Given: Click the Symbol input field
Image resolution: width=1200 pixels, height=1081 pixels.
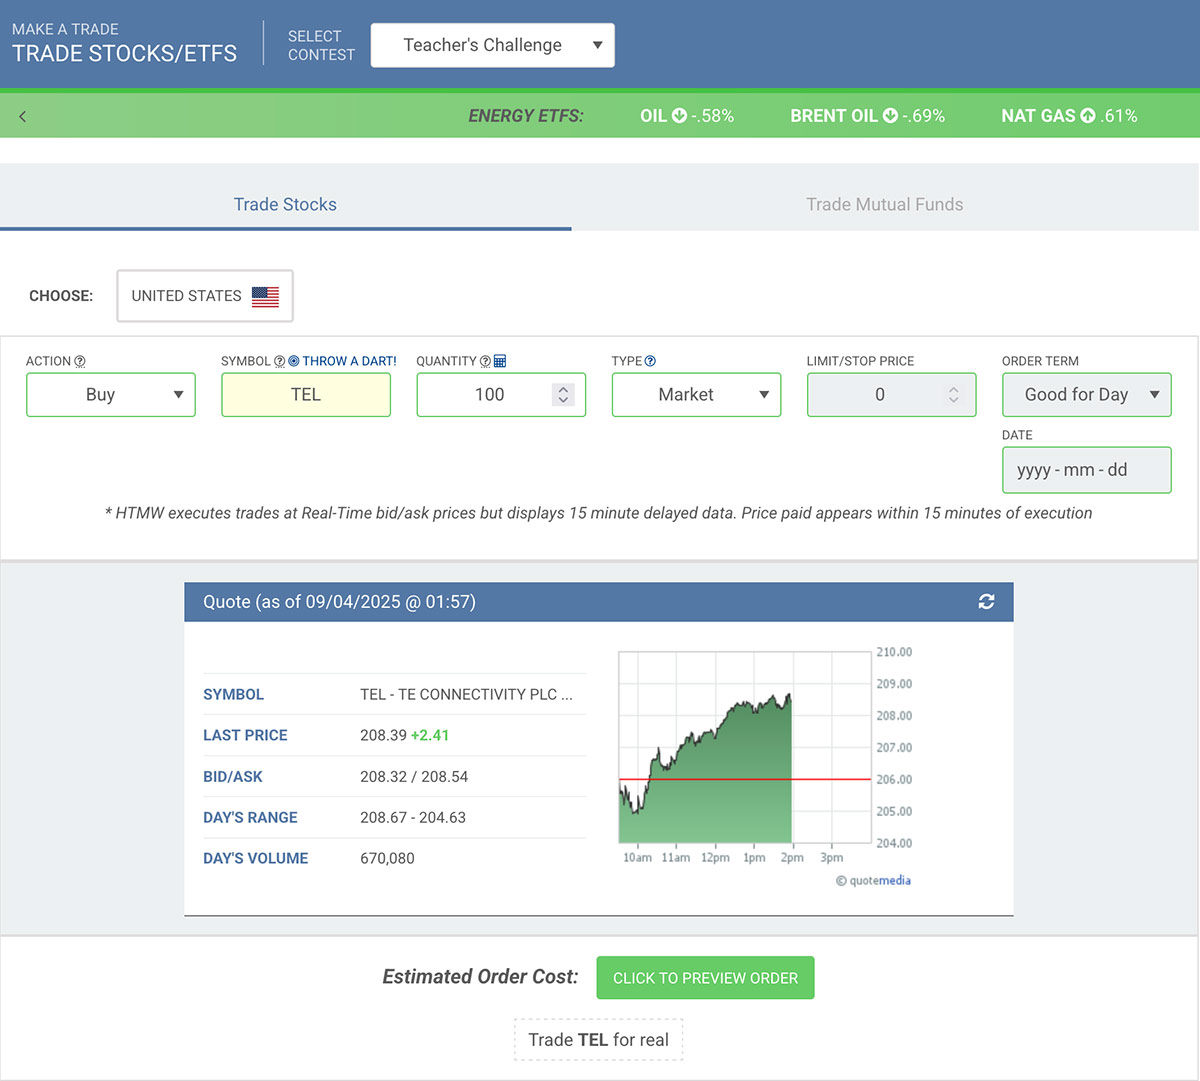Looking at the screenshot, I should (x=305, y=395).
